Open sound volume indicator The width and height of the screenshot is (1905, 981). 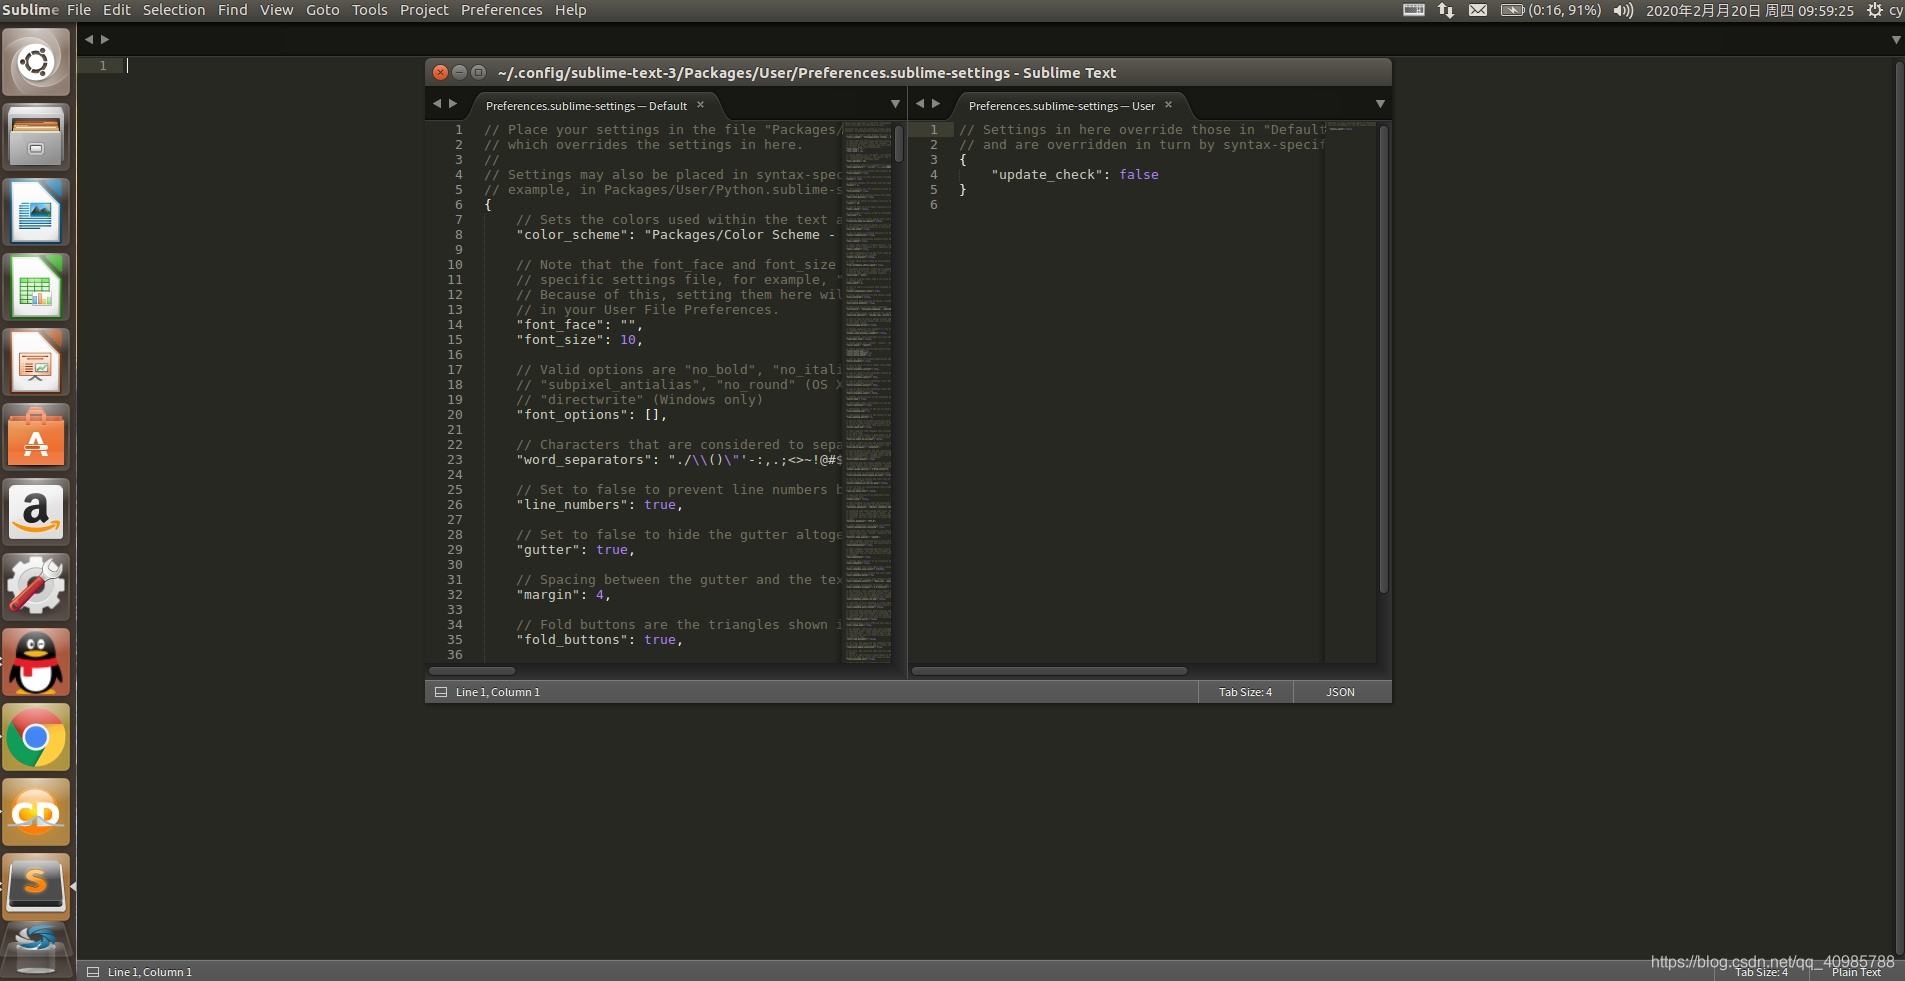[x=1623, y=10]
